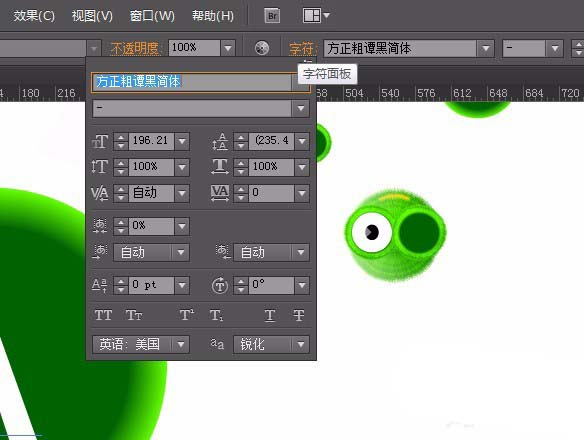The width and height of the screenshot is (584, 440).
Task: Open the 效果(C) menu
Action: [34, 16]
